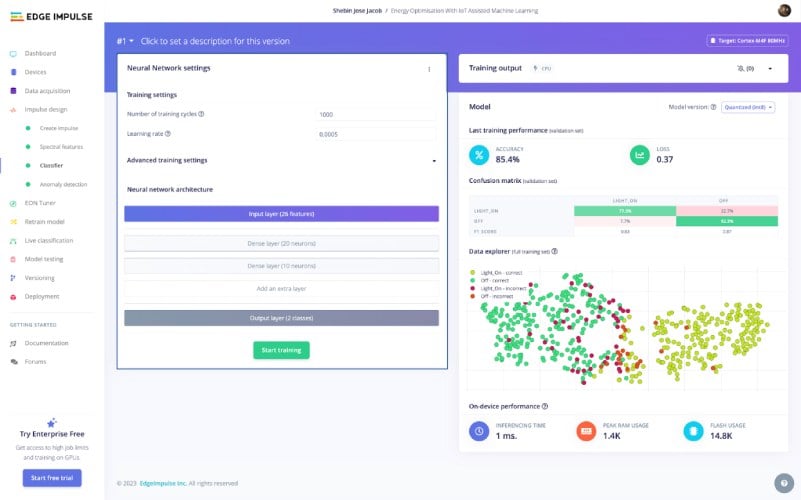Viewport: 801px width, 500px height.
Task: Click the Start free trial button
Action: pos(52,477)
